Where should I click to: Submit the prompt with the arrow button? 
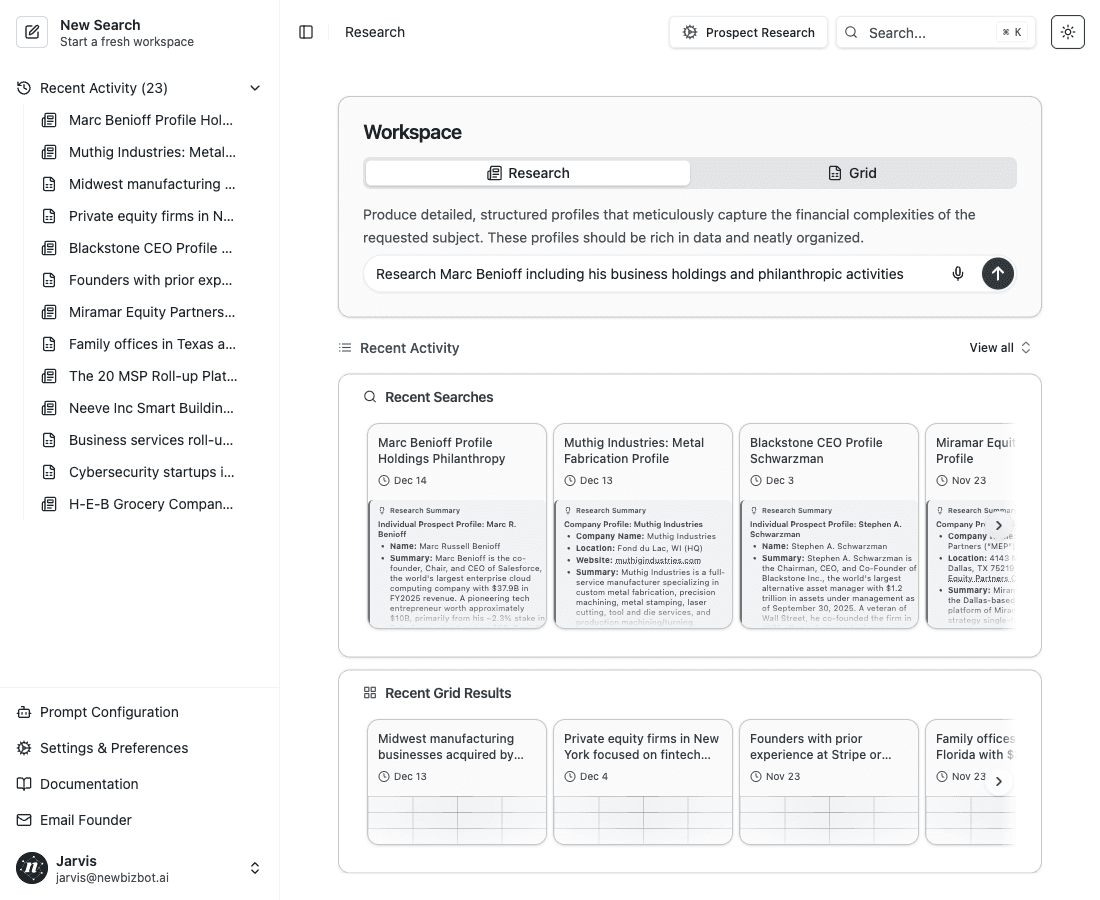click(997, 273)
